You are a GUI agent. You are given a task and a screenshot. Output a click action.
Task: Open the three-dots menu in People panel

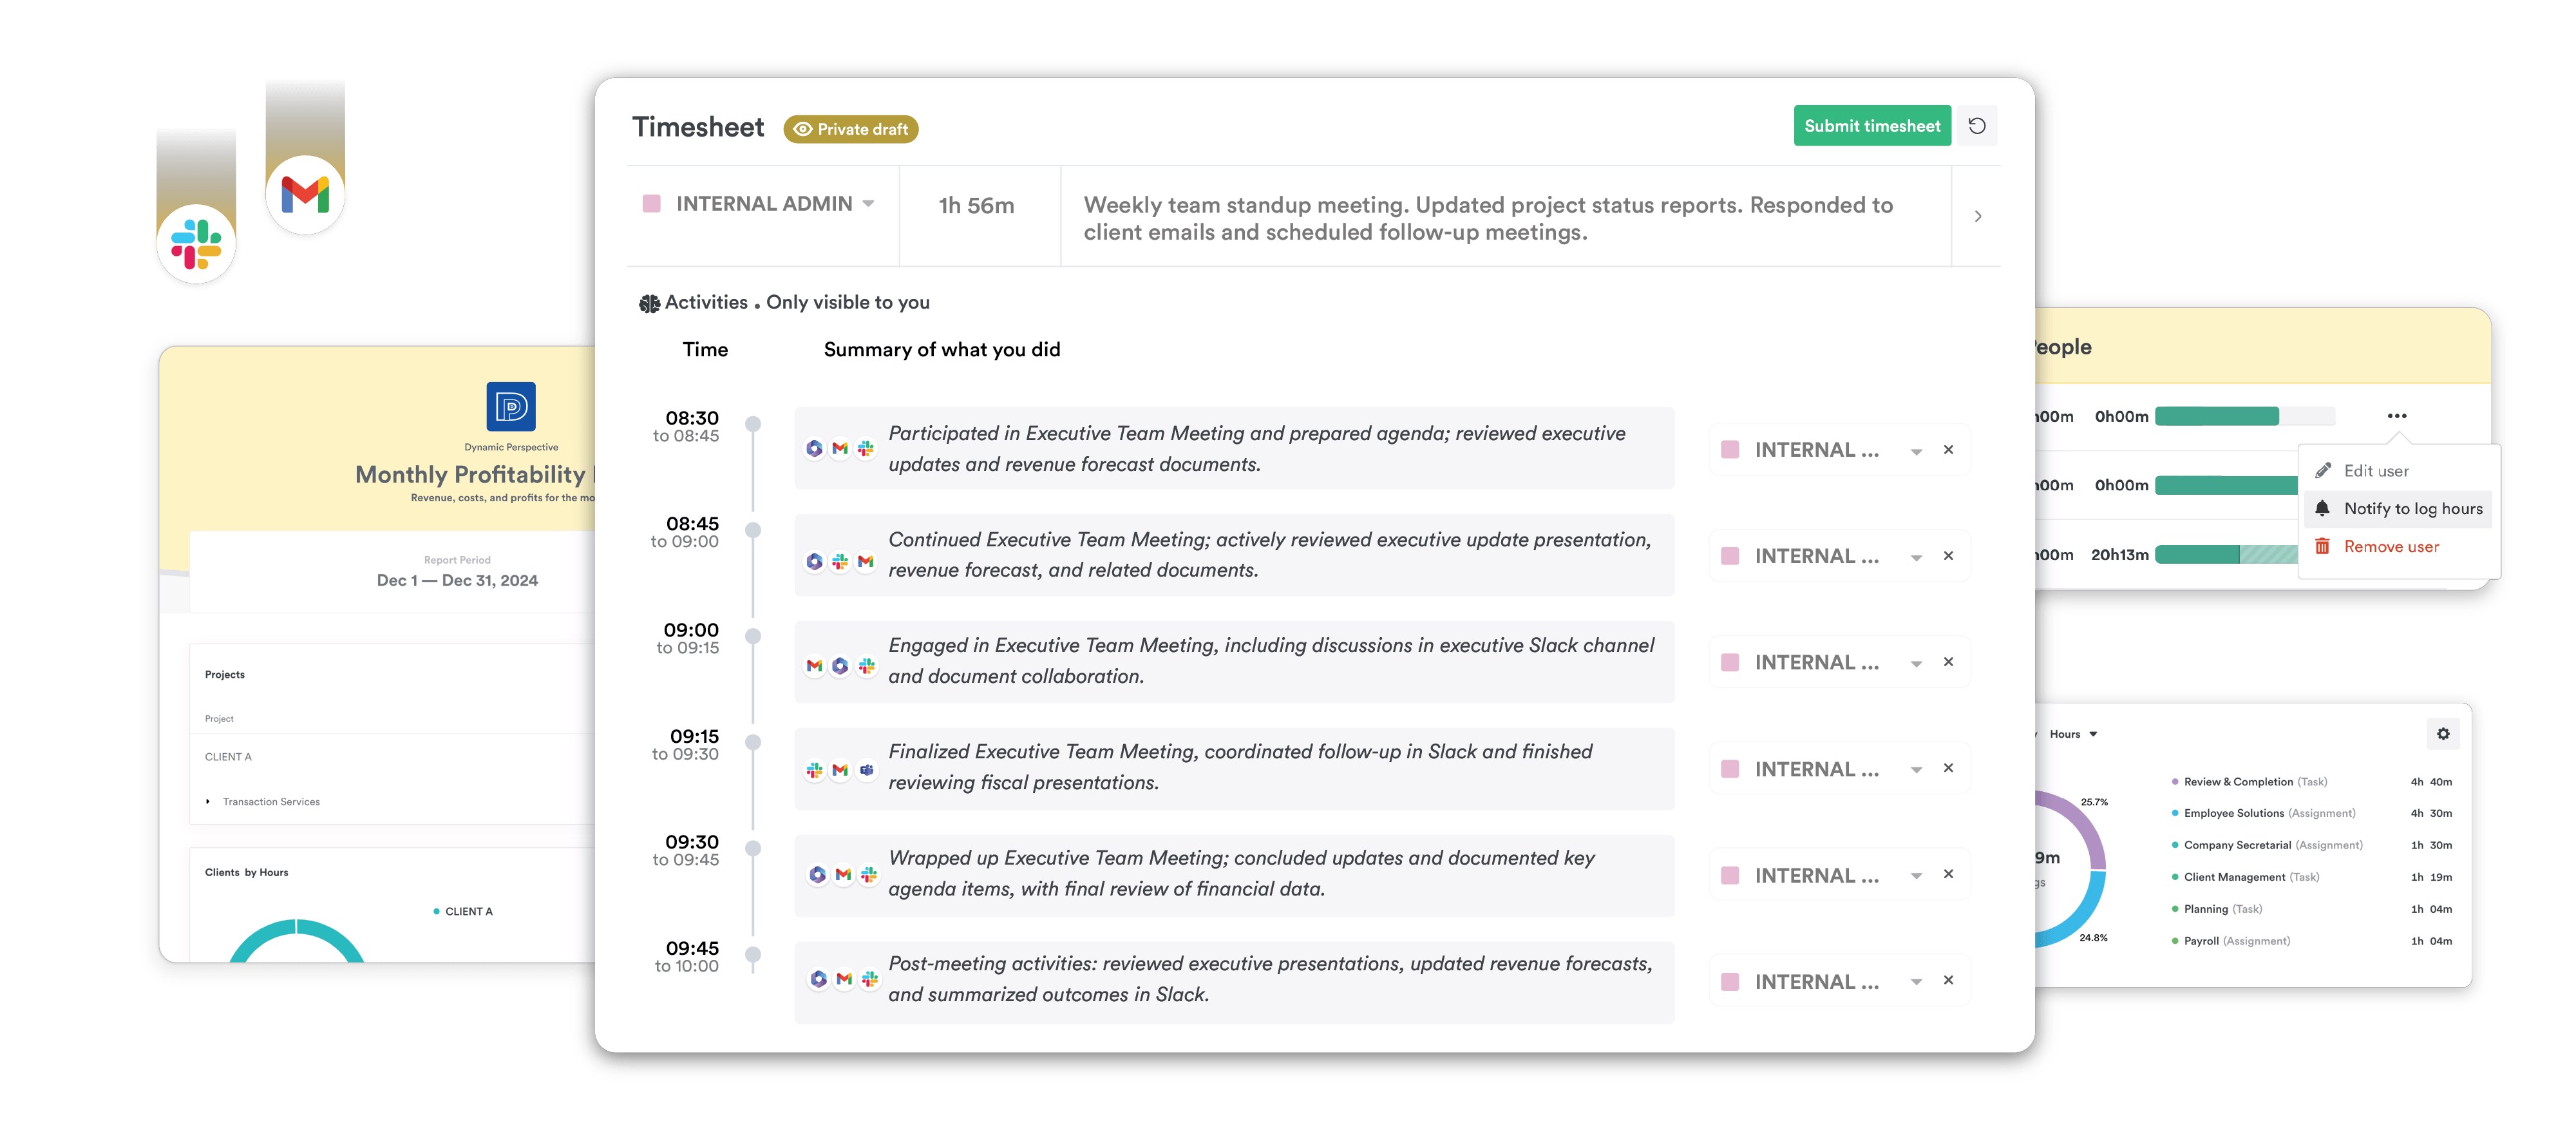tap(2396, 416)
